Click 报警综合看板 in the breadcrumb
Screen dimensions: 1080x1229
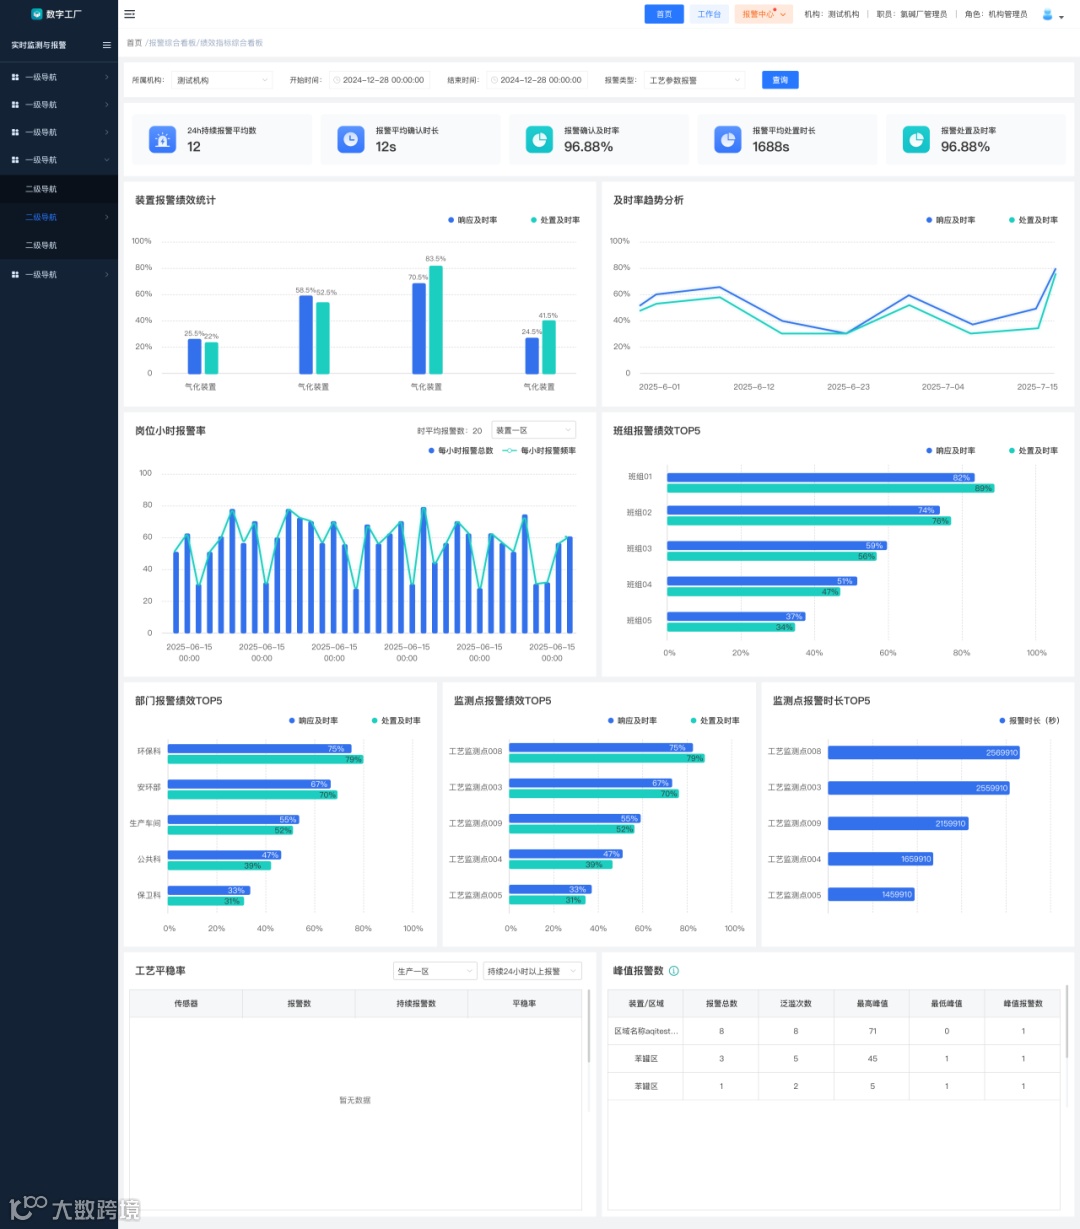tap(172, 43)
